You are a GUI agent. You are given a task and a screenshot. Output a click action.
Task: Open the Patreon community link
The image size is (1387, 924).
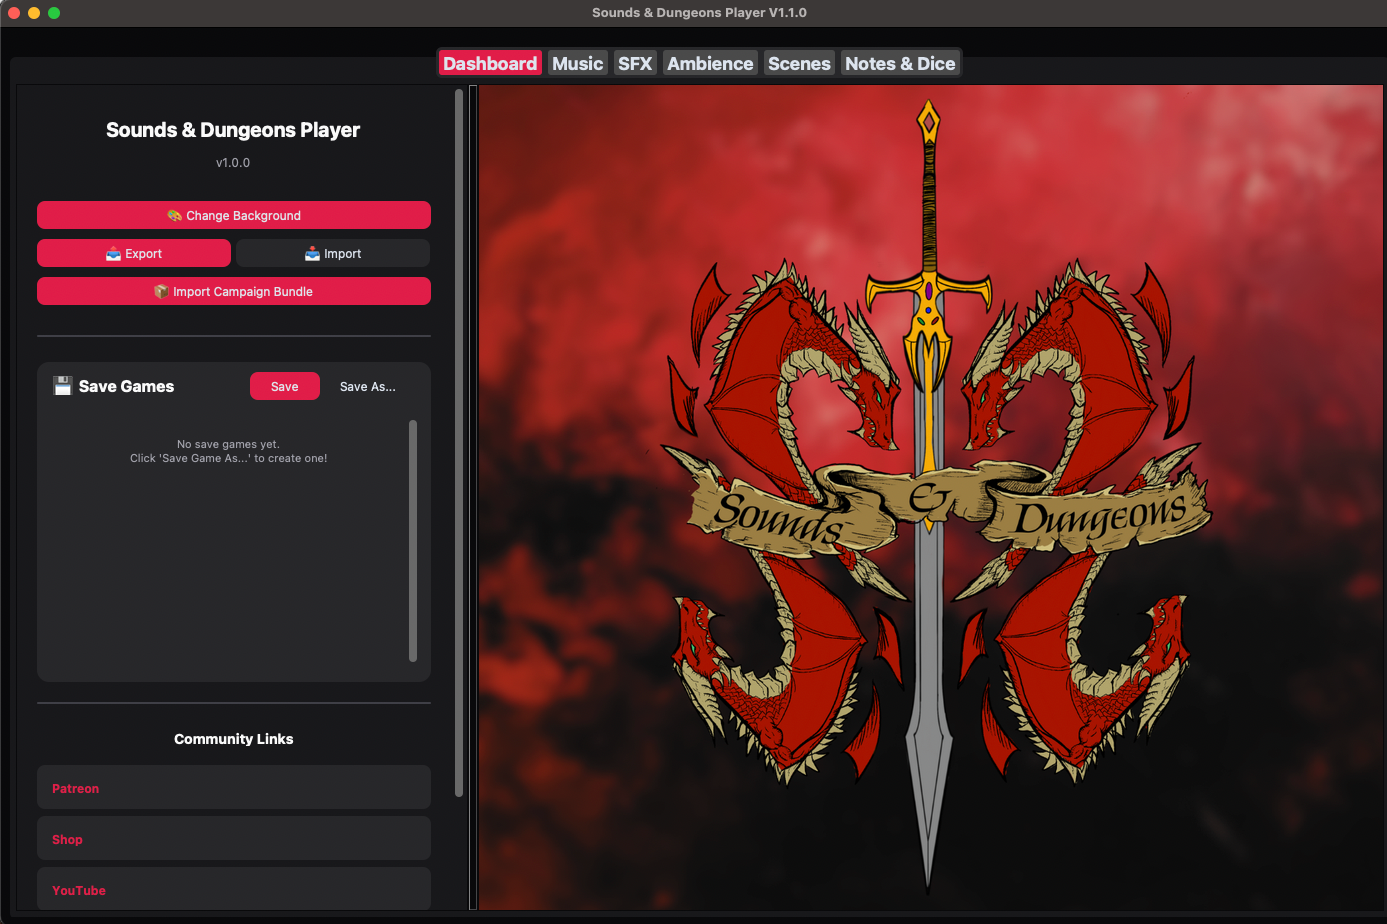(234, 788)
